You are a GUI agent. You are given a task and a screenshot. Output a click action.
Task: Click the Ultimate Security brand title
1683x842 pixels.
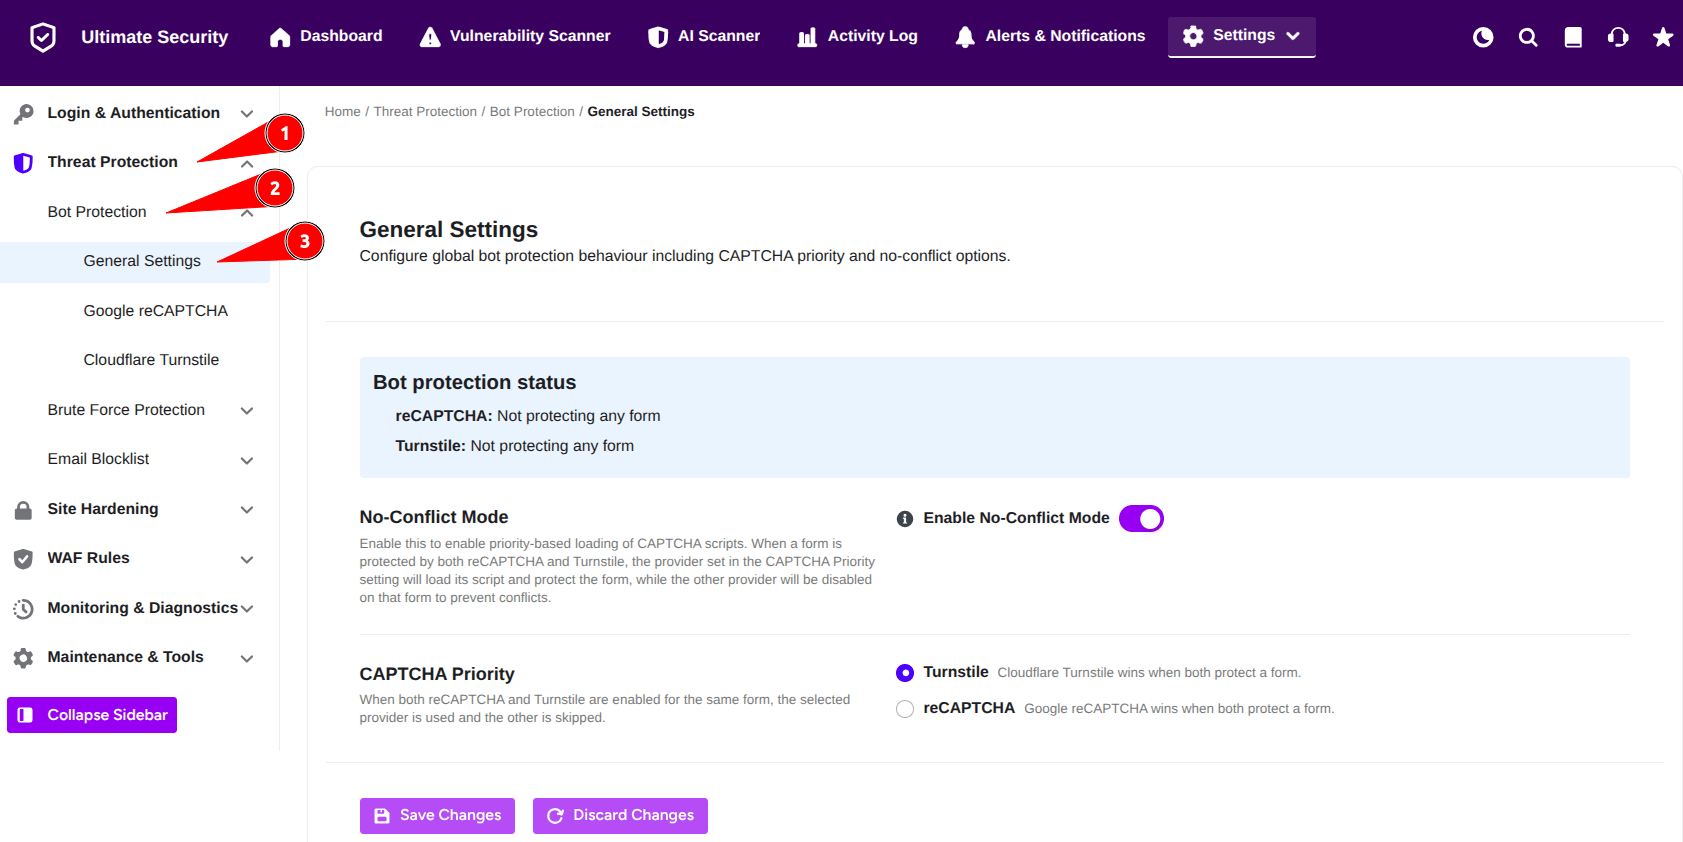tap(154, 37)
